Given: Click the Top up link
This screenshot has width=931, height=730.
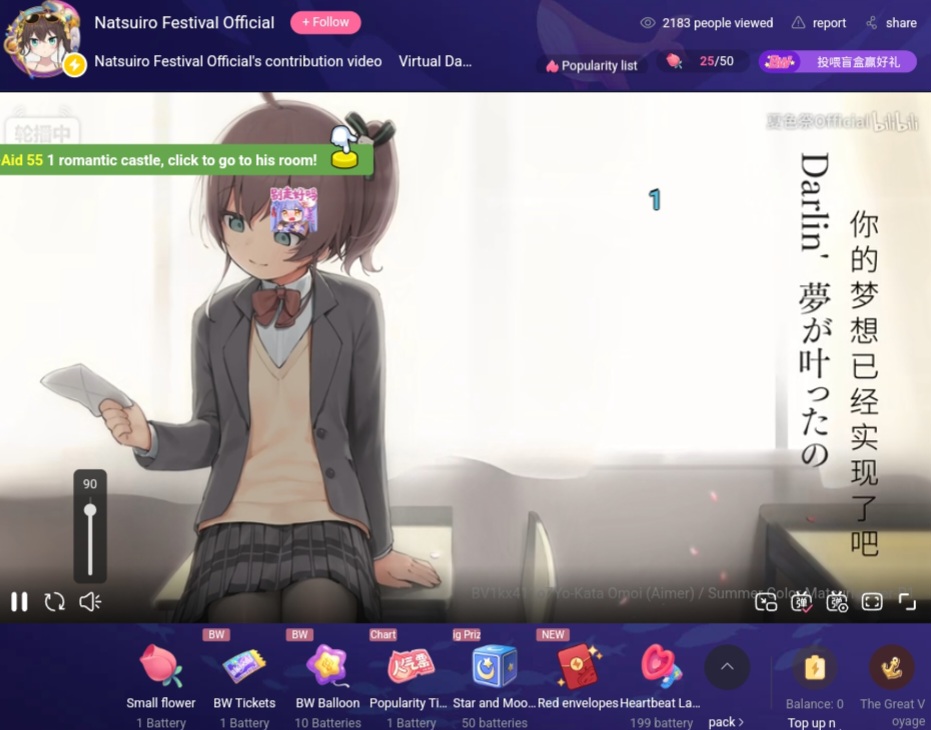Looking at the screenshot, I should [x=811, y=723].
